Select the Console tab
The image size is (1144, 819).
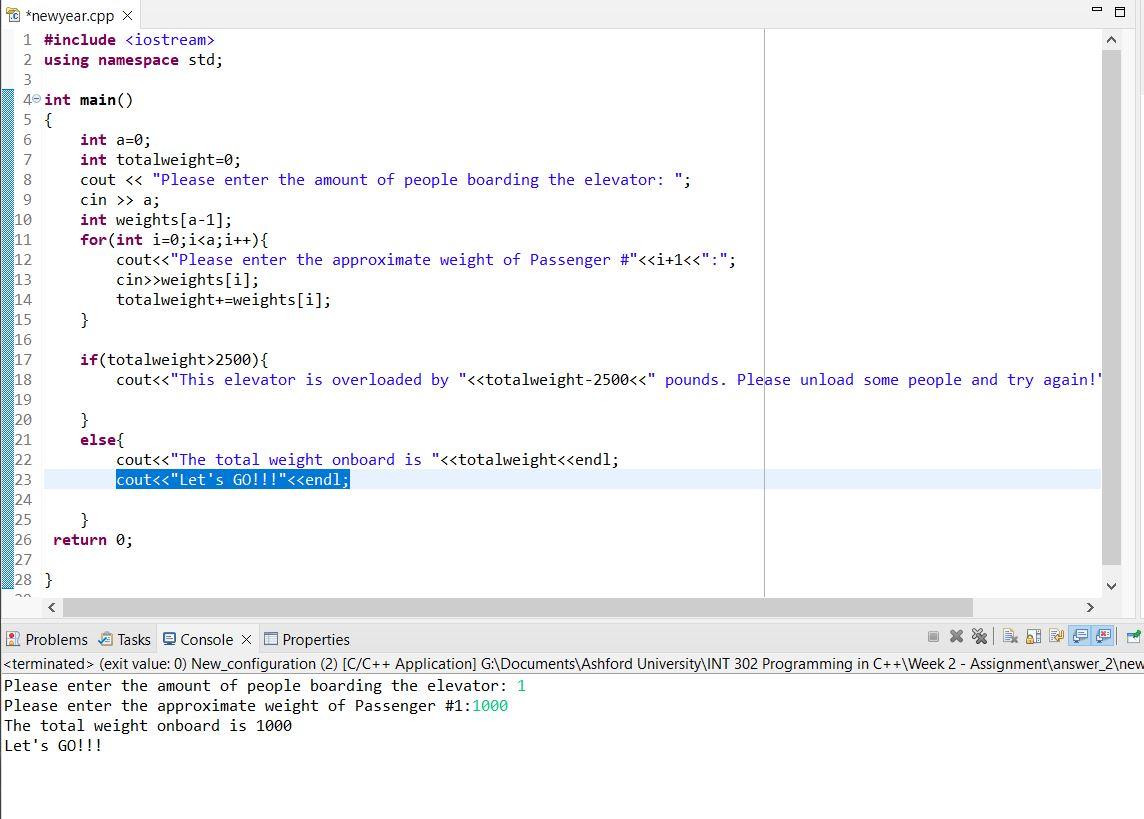[x=206, y=640]
